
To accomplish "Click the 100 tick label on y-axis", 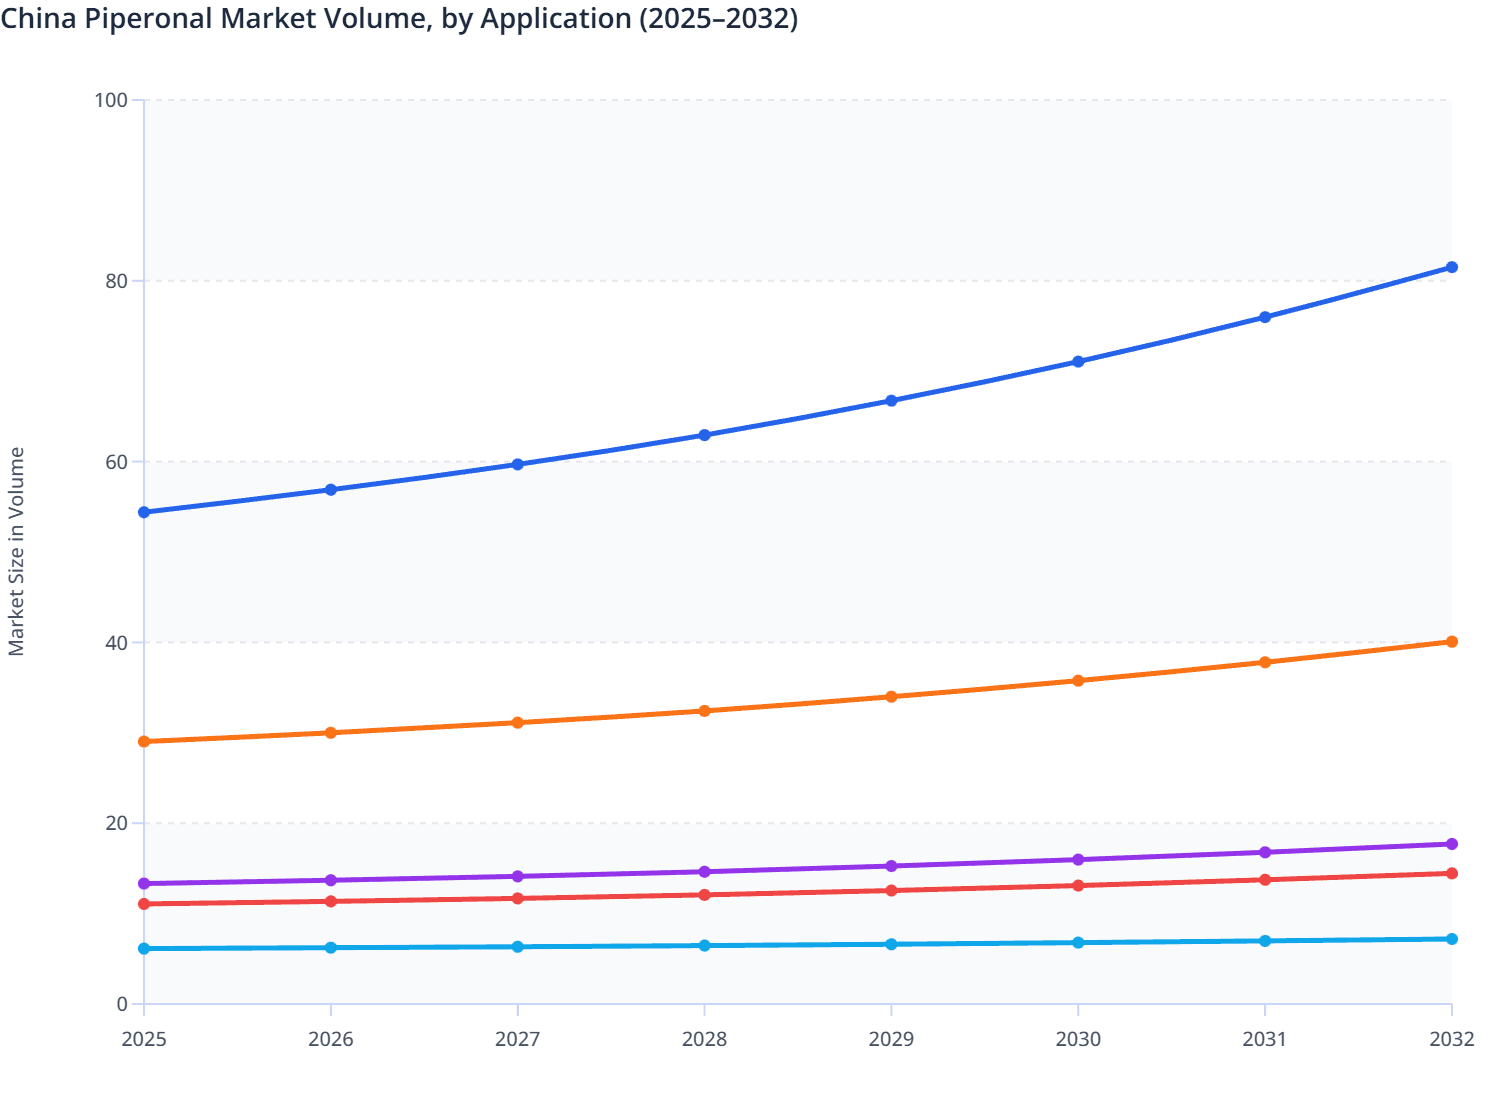I will tap(111, 100).
